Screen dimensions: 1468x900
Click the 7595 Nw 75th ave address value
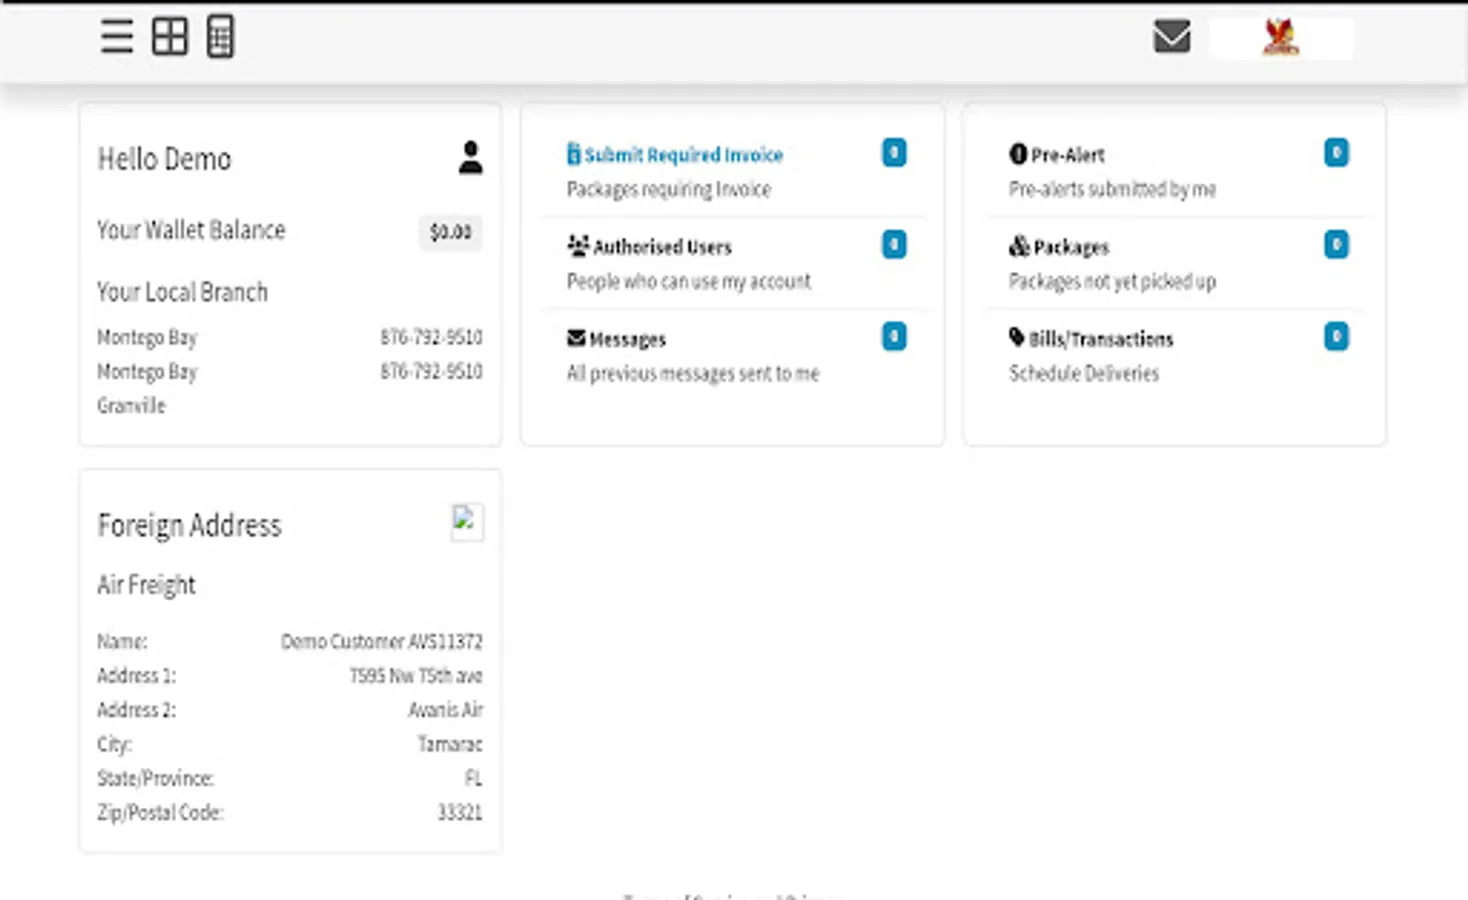[x=416, y=676]
